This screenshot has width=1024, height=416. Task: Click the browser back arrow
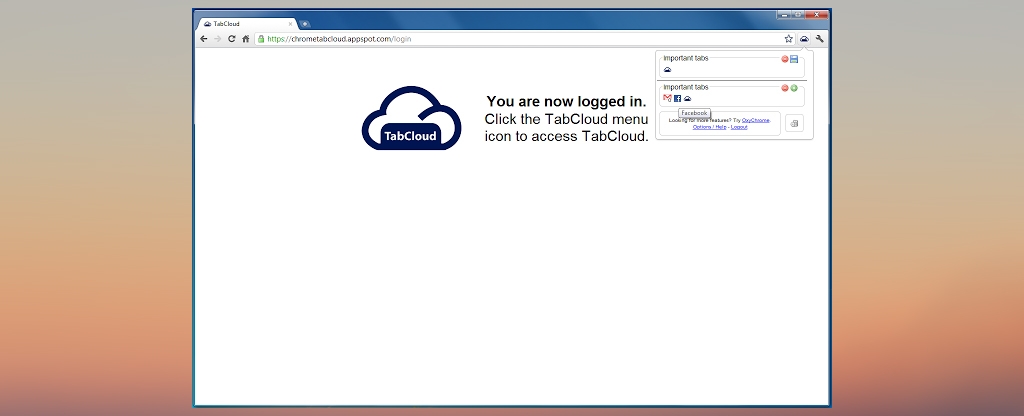204,39
